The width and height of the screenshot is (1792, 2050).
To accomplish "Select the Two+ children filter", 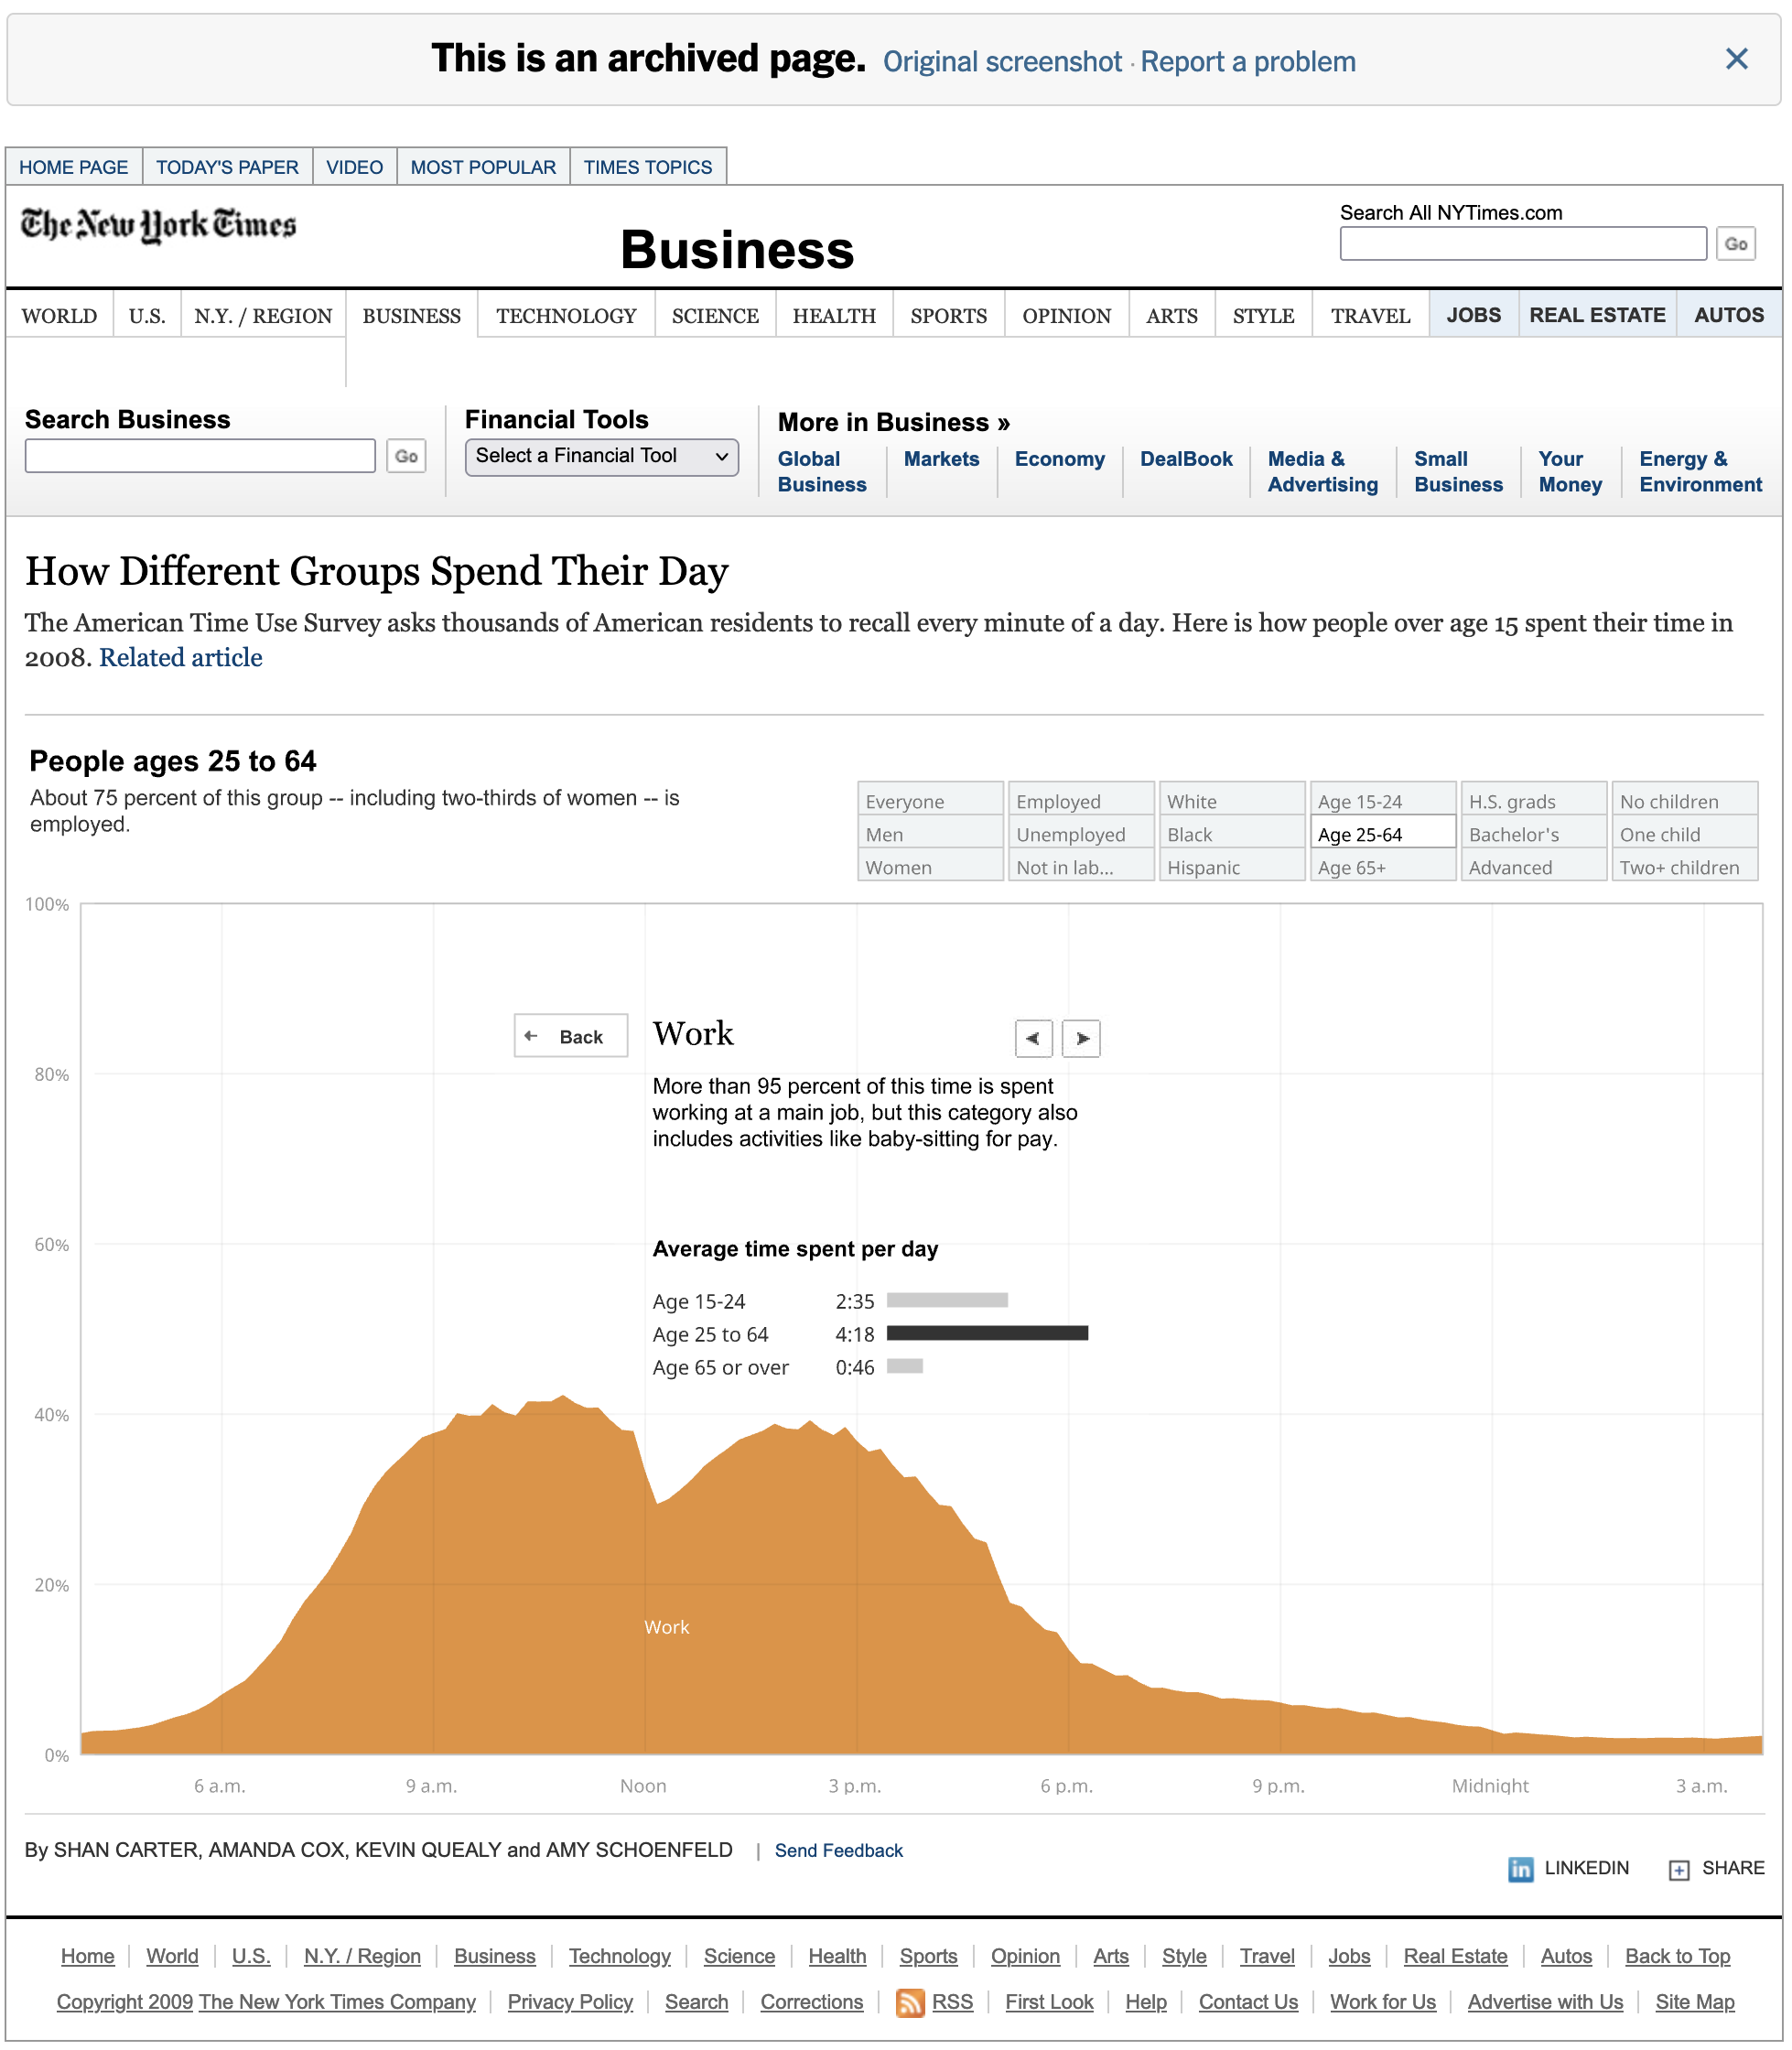I will click(1684, 867).
